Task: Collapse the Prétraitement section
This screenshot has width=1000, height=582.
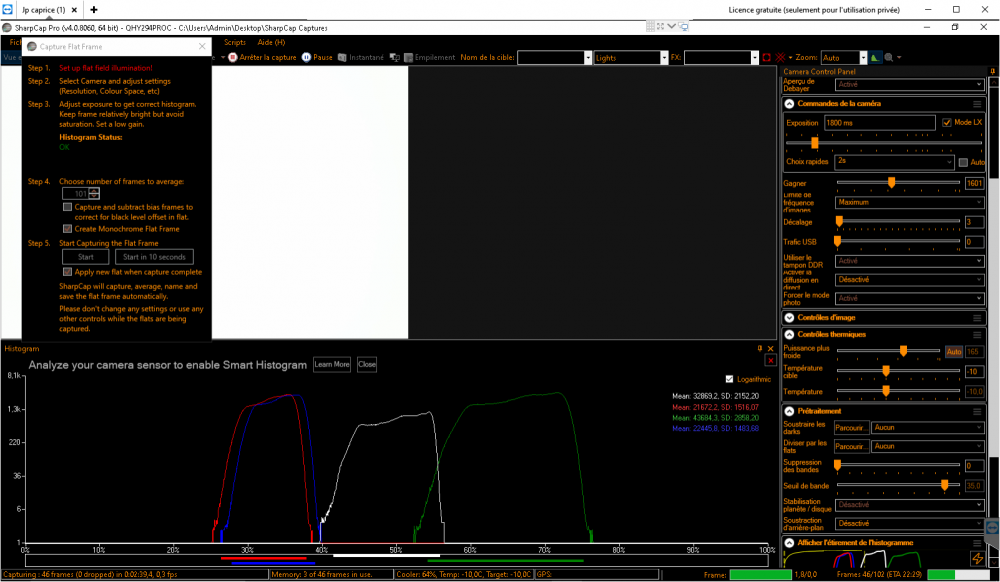Action: coord(789,411)
